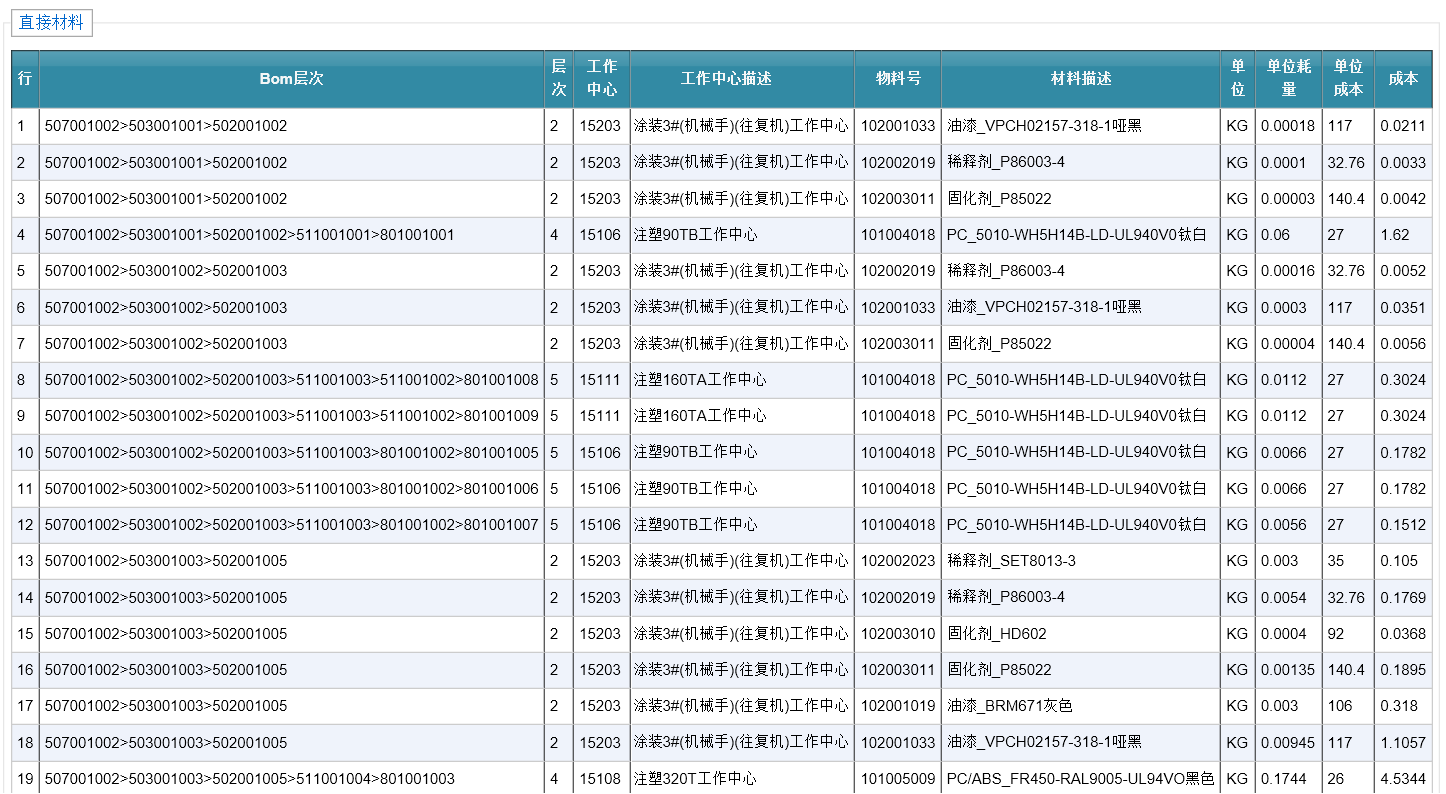Select Bom path ending 801001008 in row 8
Viewport: 1446px width, 794px height.
coord(292,380)
